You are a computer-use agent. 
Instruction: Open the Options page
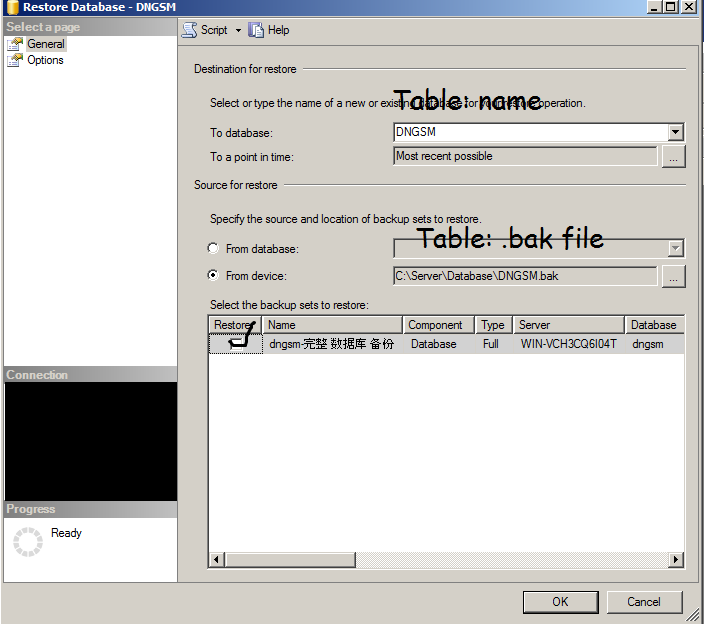[45, 60]
